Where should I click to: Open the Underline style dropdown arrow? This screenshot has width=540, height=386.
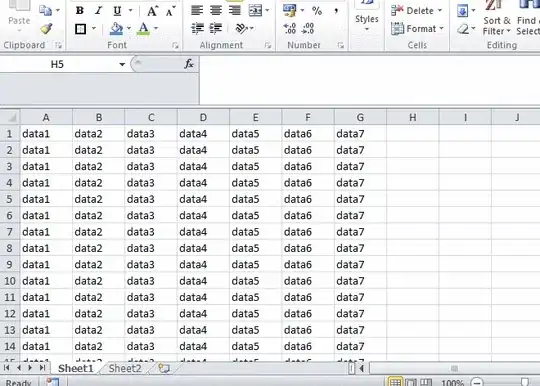131,11
